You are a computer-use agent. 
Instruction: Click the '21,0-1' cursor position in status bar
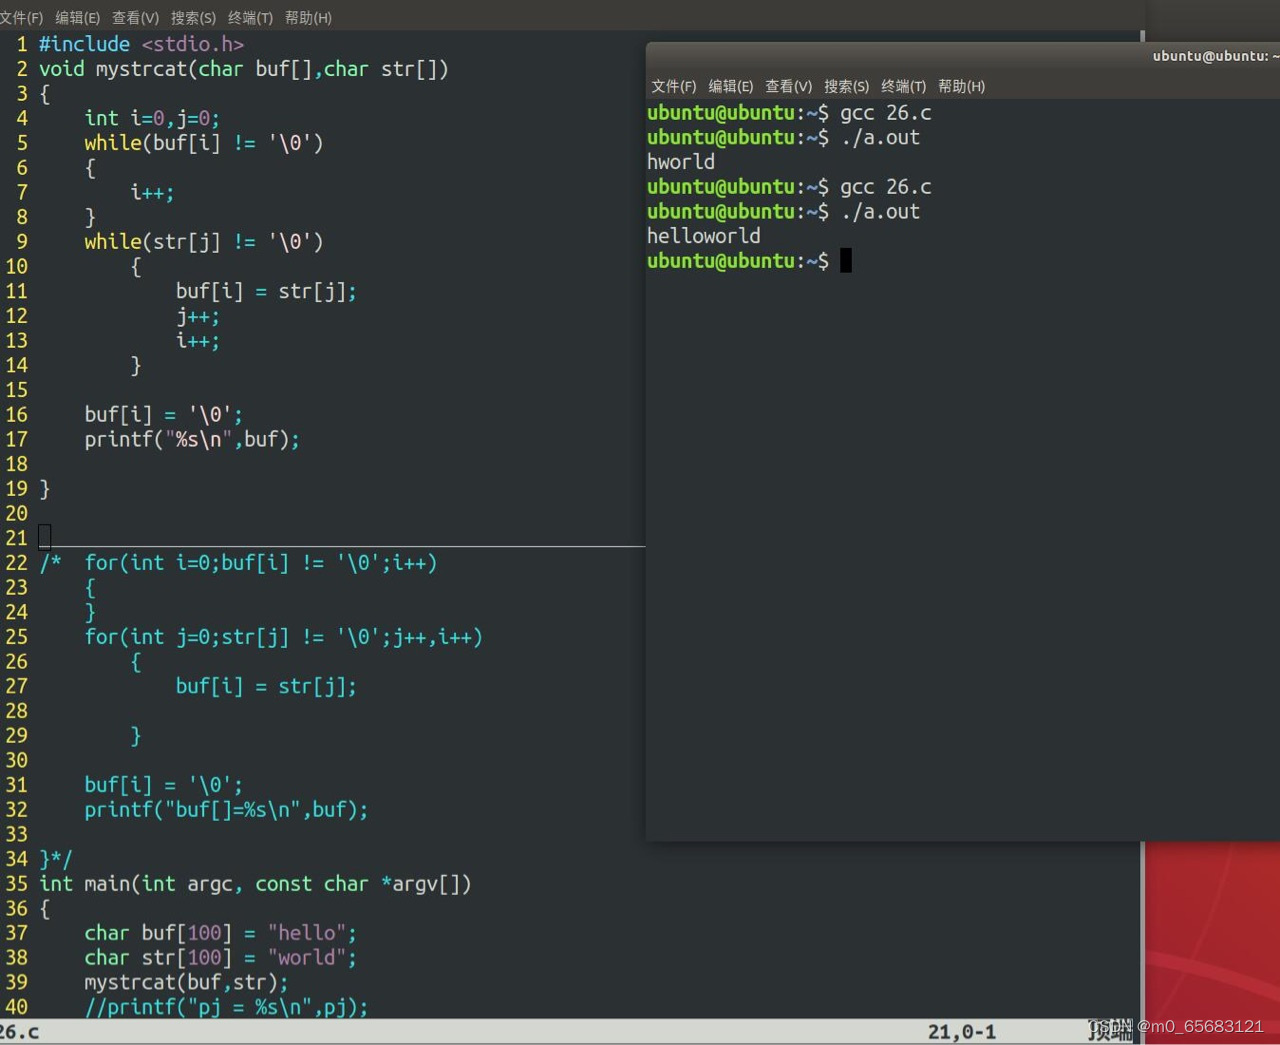click(962, 1032)
